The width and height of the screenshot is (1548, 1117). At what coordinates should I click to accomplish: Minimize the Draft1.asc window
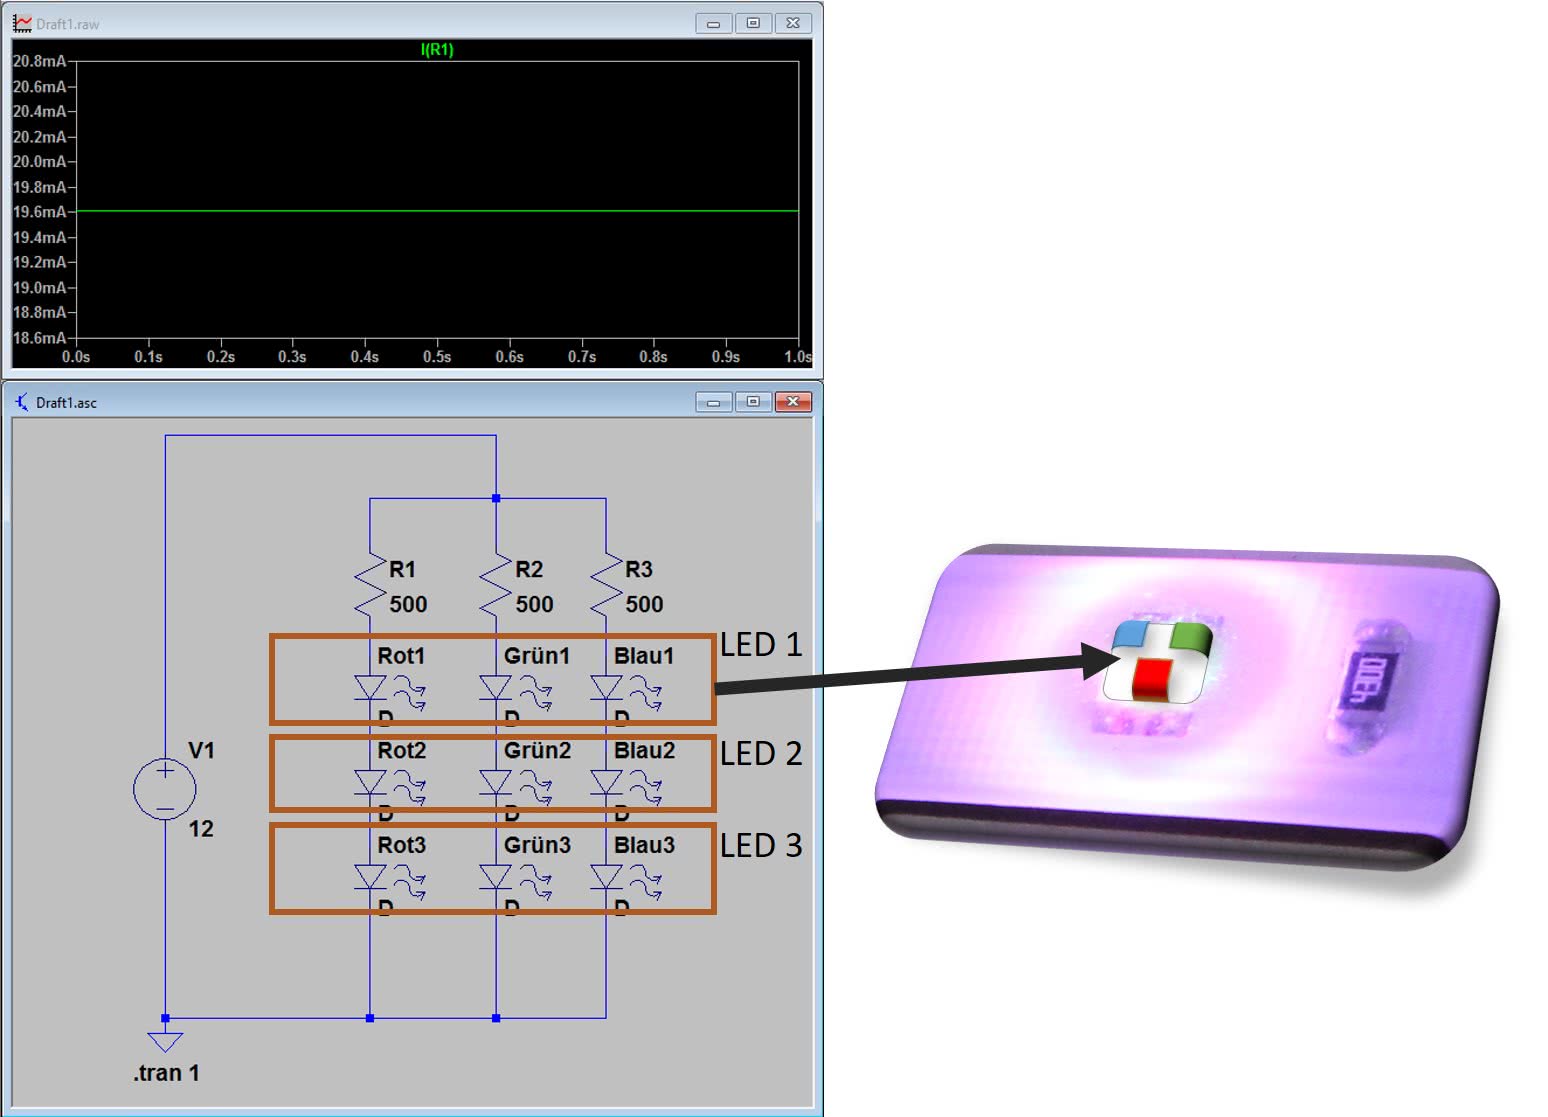[713, 402]
